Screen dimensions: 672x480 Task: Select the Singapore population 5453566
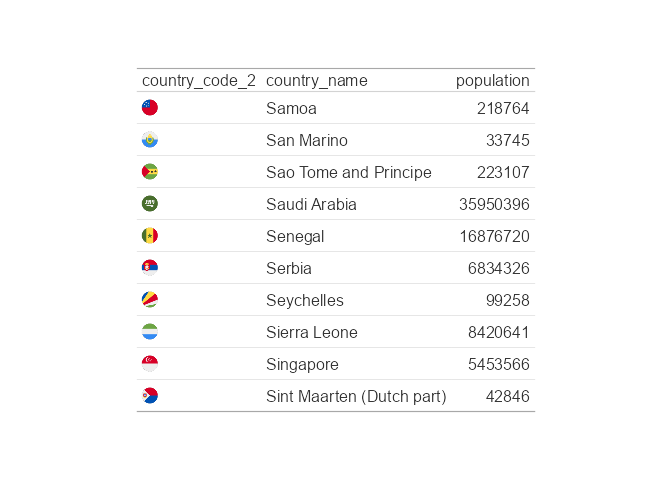coord(499,364)
